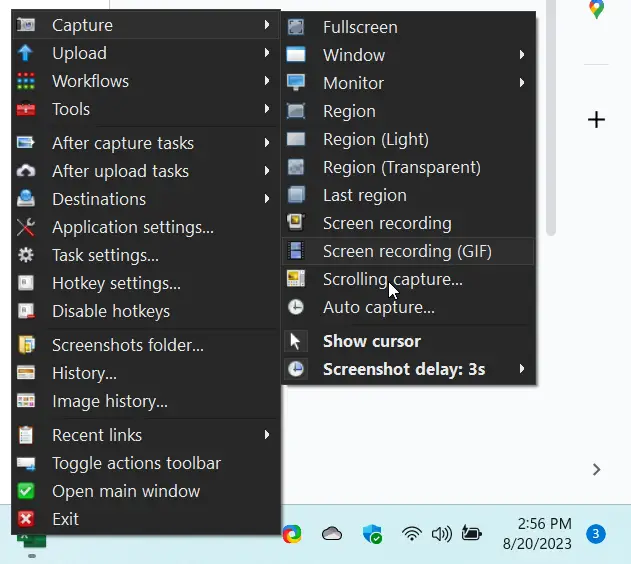
Task: Expand the After capture tasks arrow
Action: click(267, 142)
